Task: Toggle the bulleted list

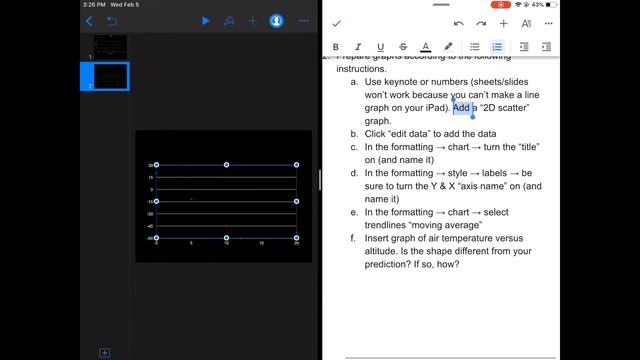Action: [x=474, y=47]
